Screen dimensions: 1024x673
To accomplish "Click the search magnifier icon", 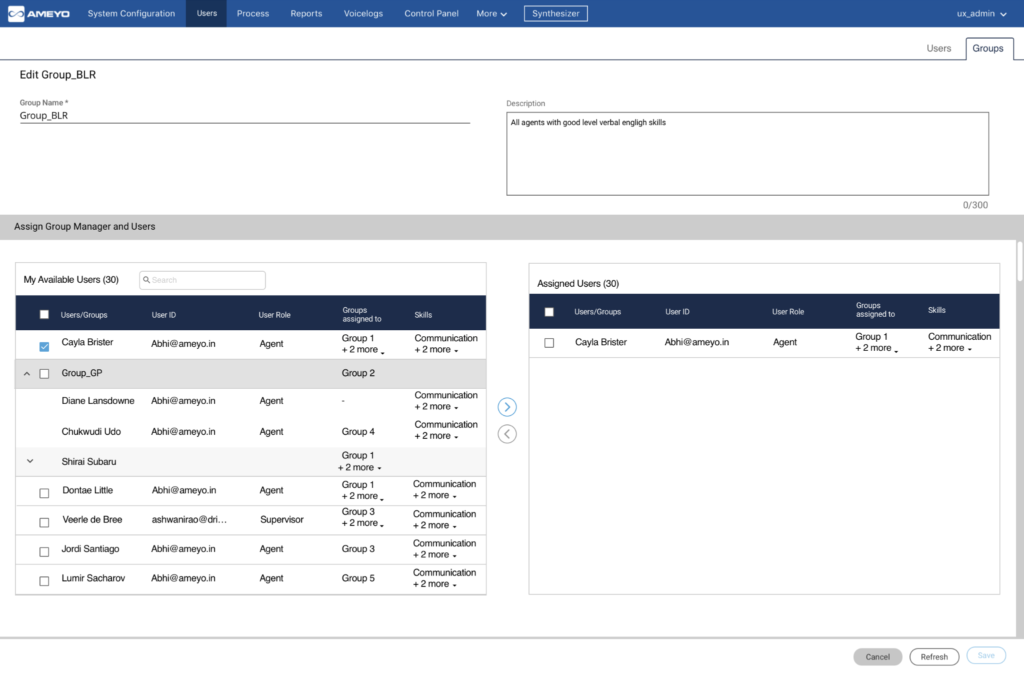I will click(x=146, y=280).
